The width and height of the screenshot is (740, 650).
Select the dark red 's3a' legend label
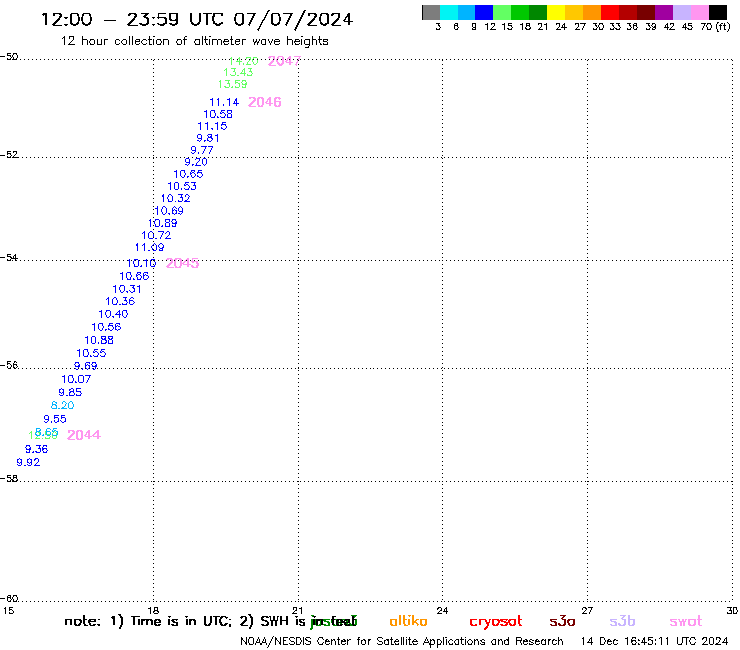pos(563,621)
